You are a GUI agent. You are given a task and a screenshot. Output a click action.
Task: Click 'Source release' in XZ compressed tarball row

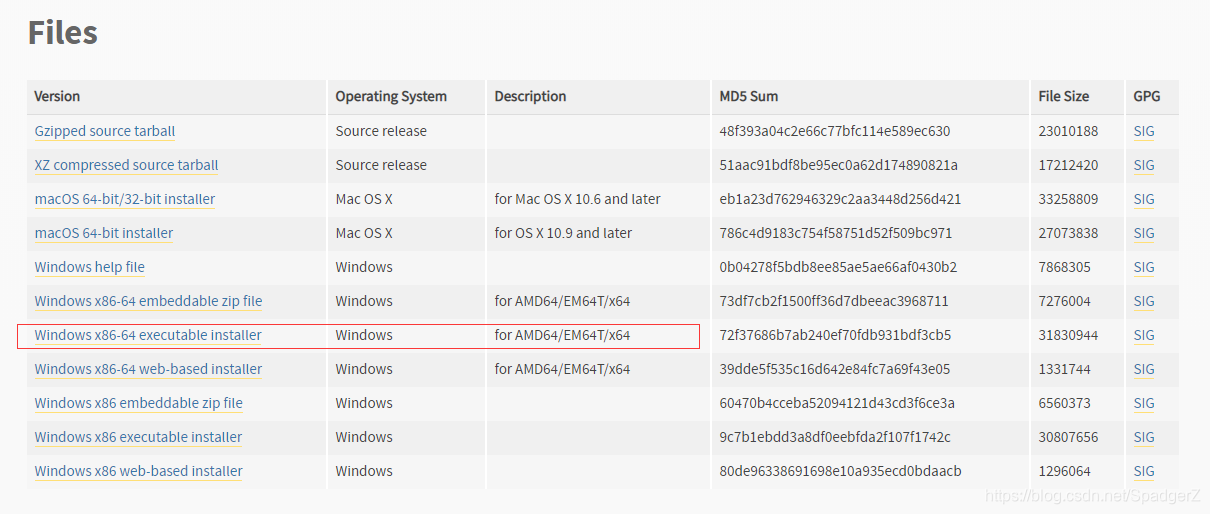(x=381, y=165)
